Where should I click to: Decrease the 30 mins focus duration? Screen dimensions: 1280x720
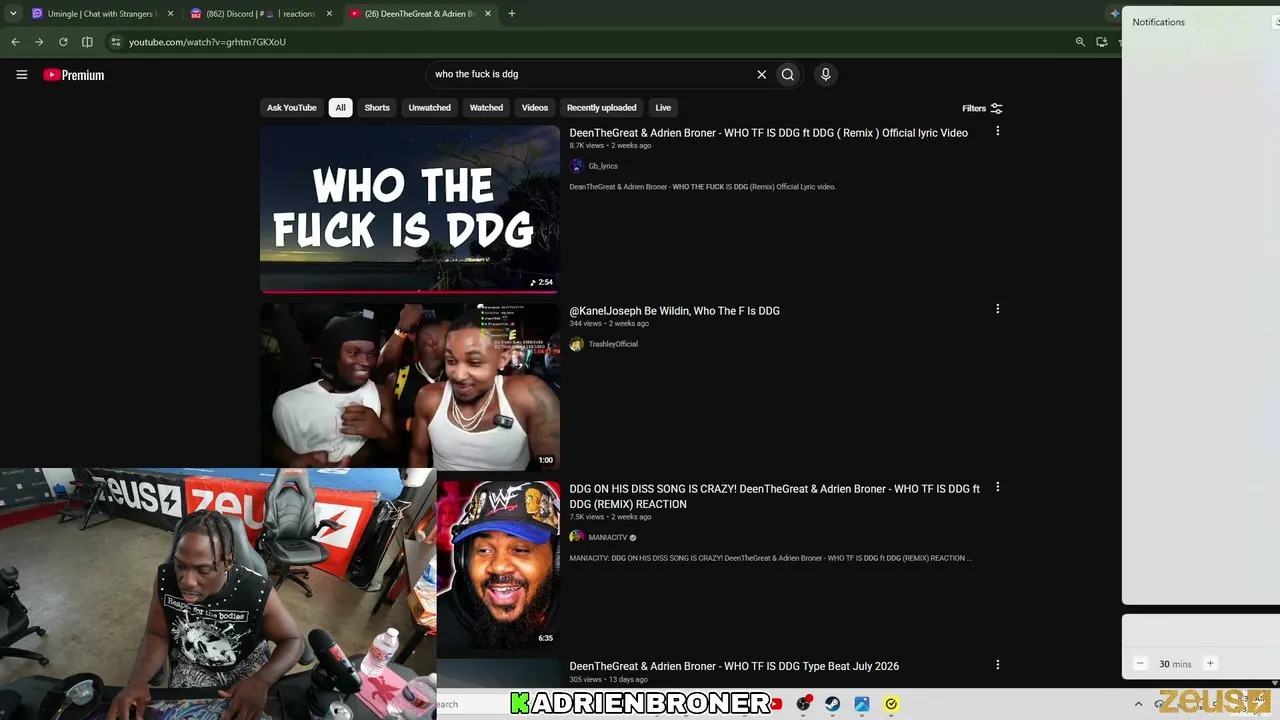(x=1139, y=664)
